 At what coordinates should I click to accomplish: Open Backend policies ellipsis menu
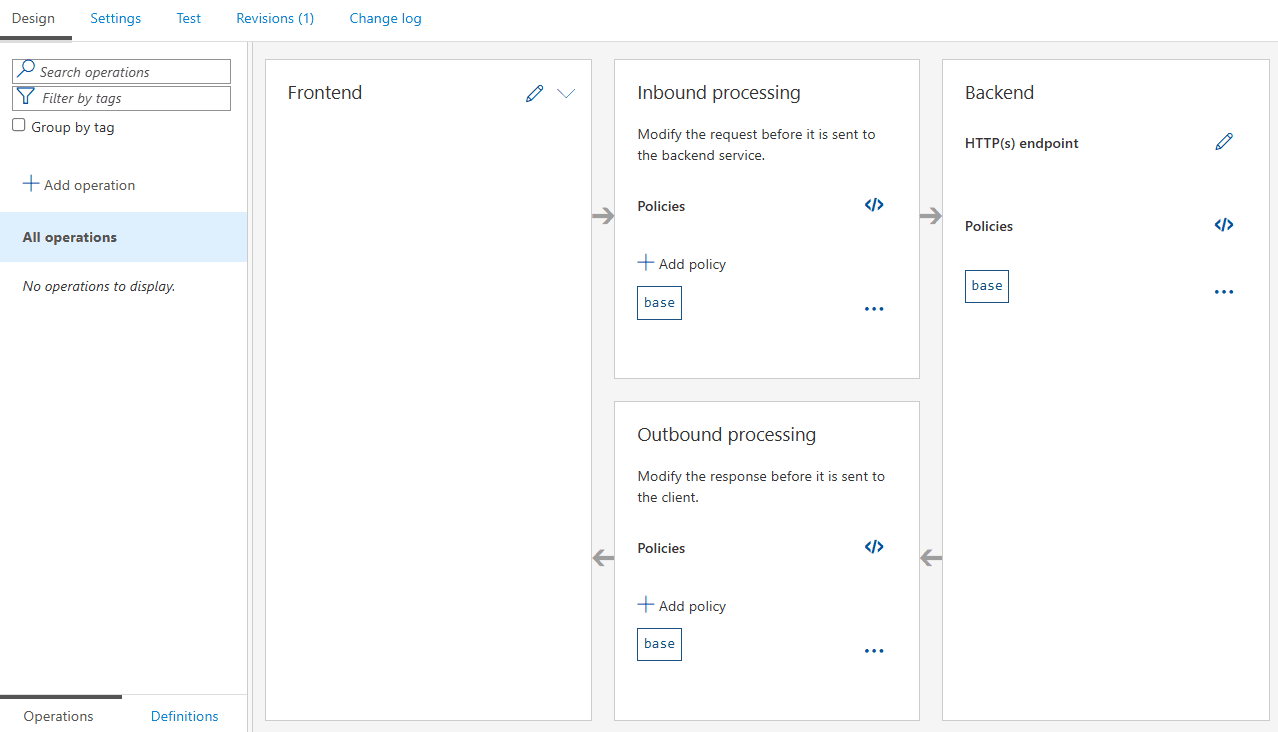(x=1224, y=292)
